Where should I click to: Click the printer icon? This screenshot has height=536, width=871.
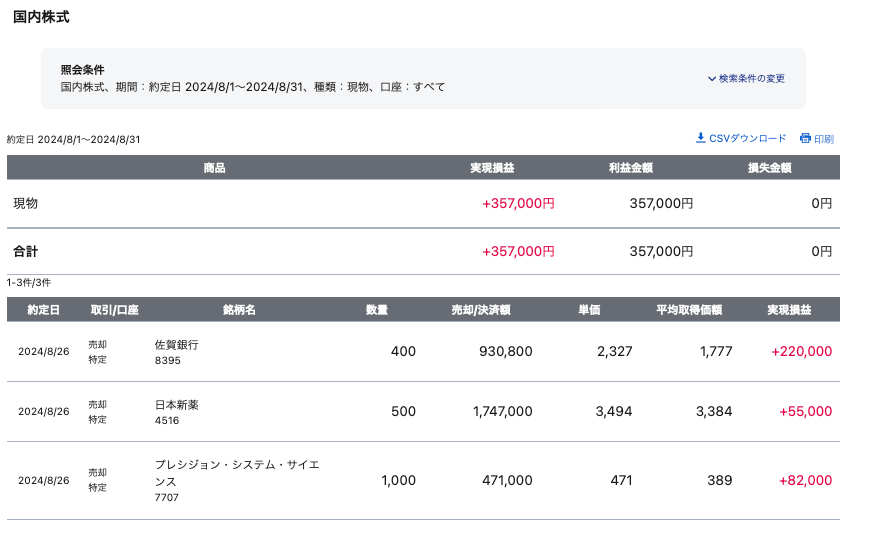click(x=805, y=139)
